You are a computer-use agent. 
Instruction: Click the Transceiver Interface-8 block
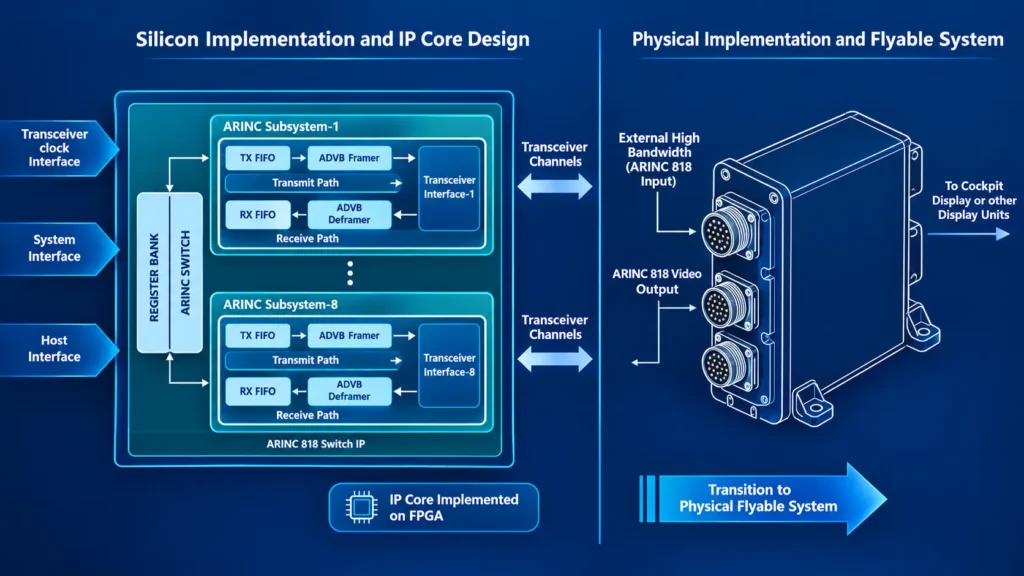[449, 365]
